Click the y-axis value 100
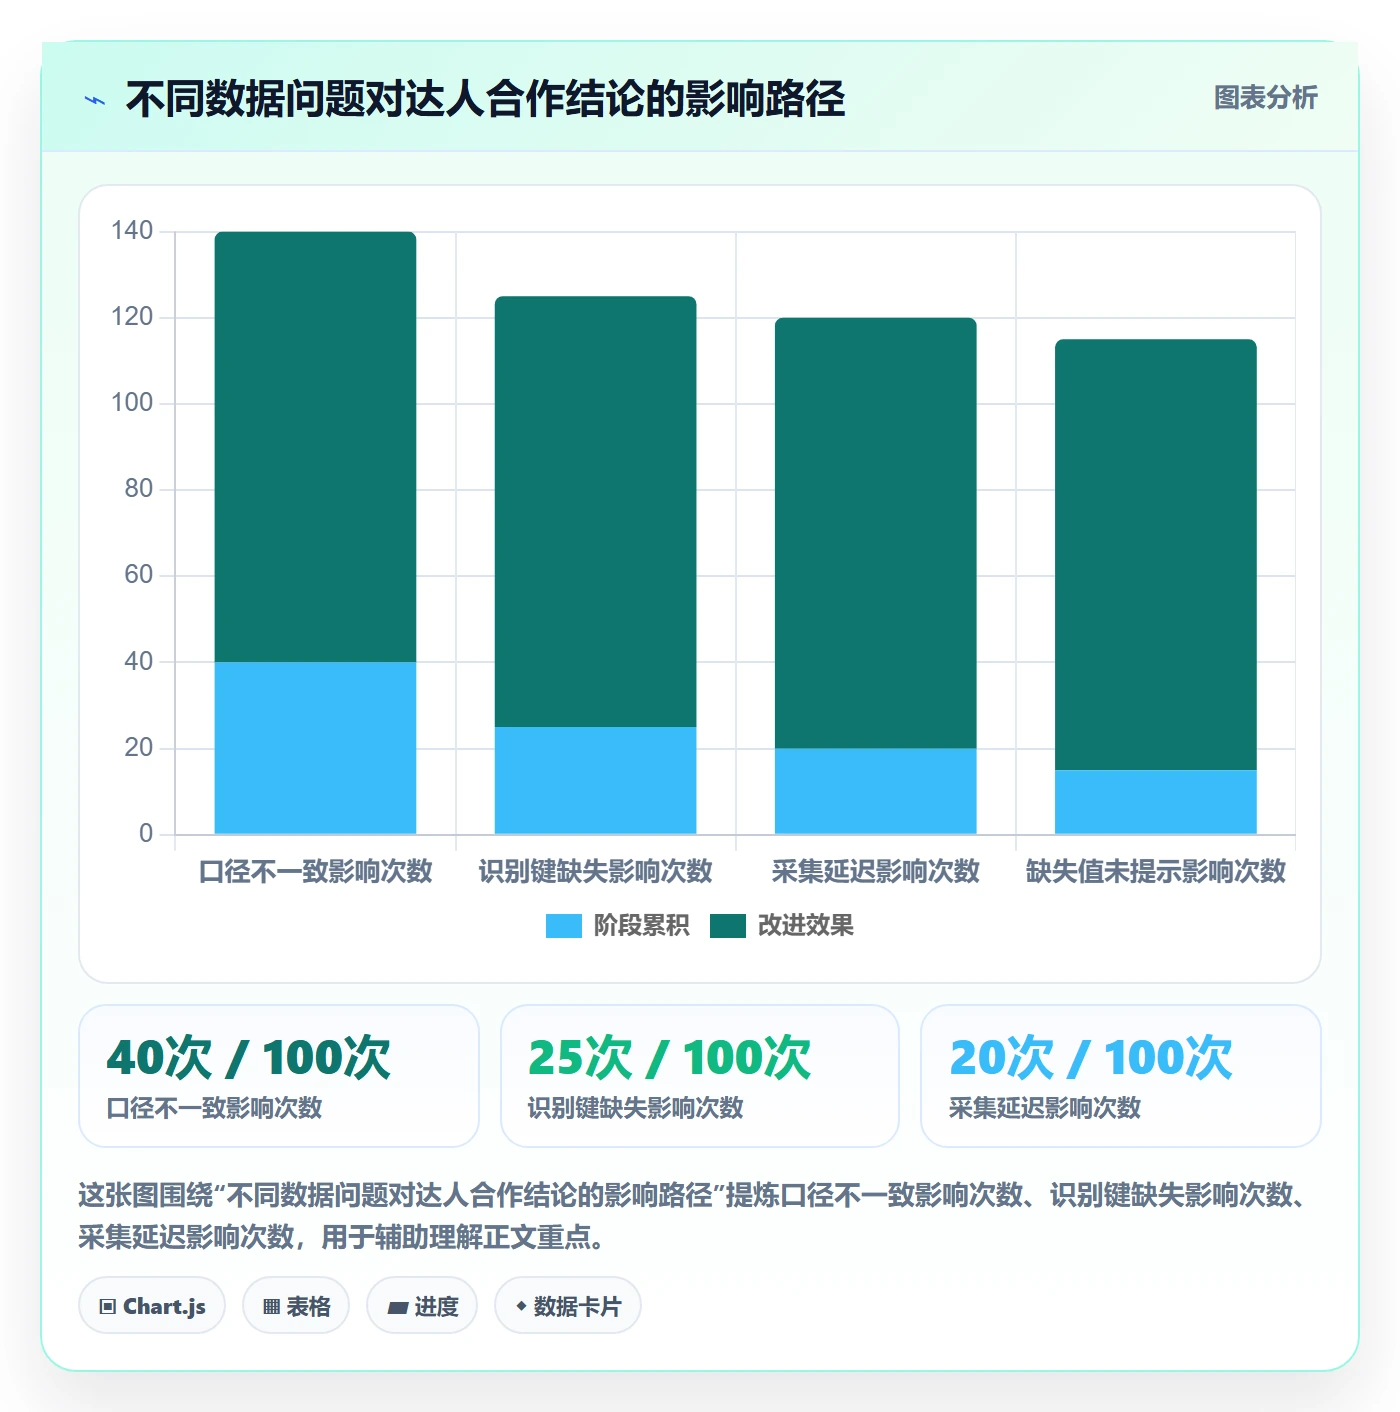This screenshot has height=1412, width=1400. (x=132, y=403)
